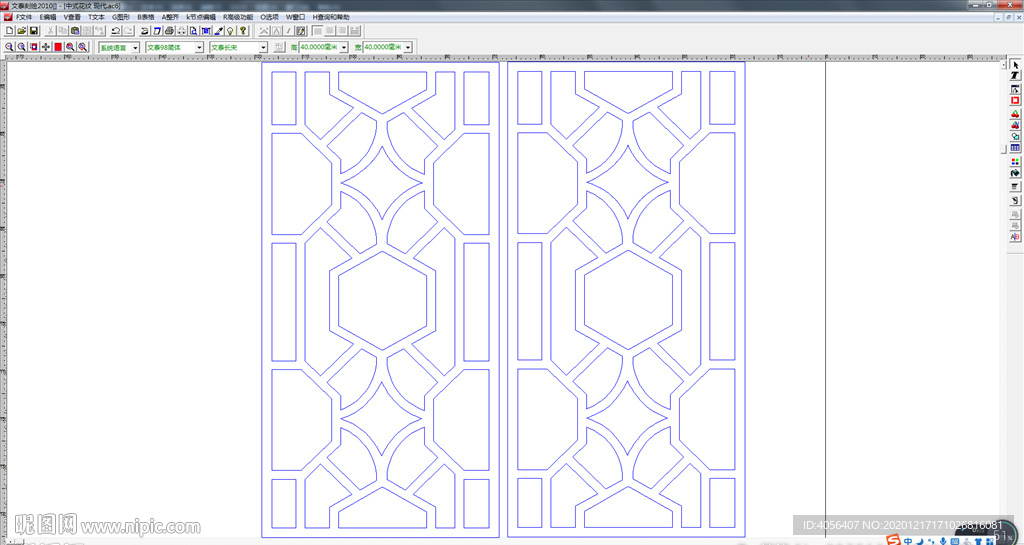Select the Text tool in right toolbar

point(1015,77)
